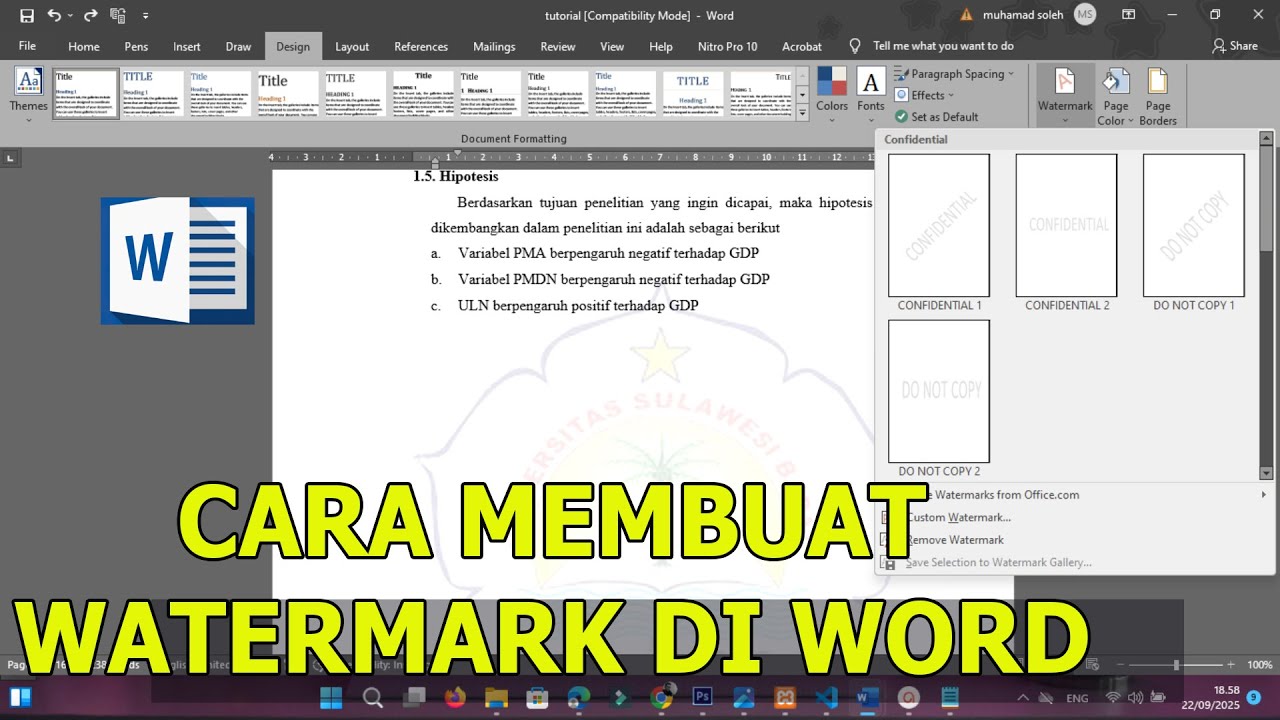Viewport: 1280px width, 720px height.
Task: Switch to the Home tab
Action: click(84, 46)
